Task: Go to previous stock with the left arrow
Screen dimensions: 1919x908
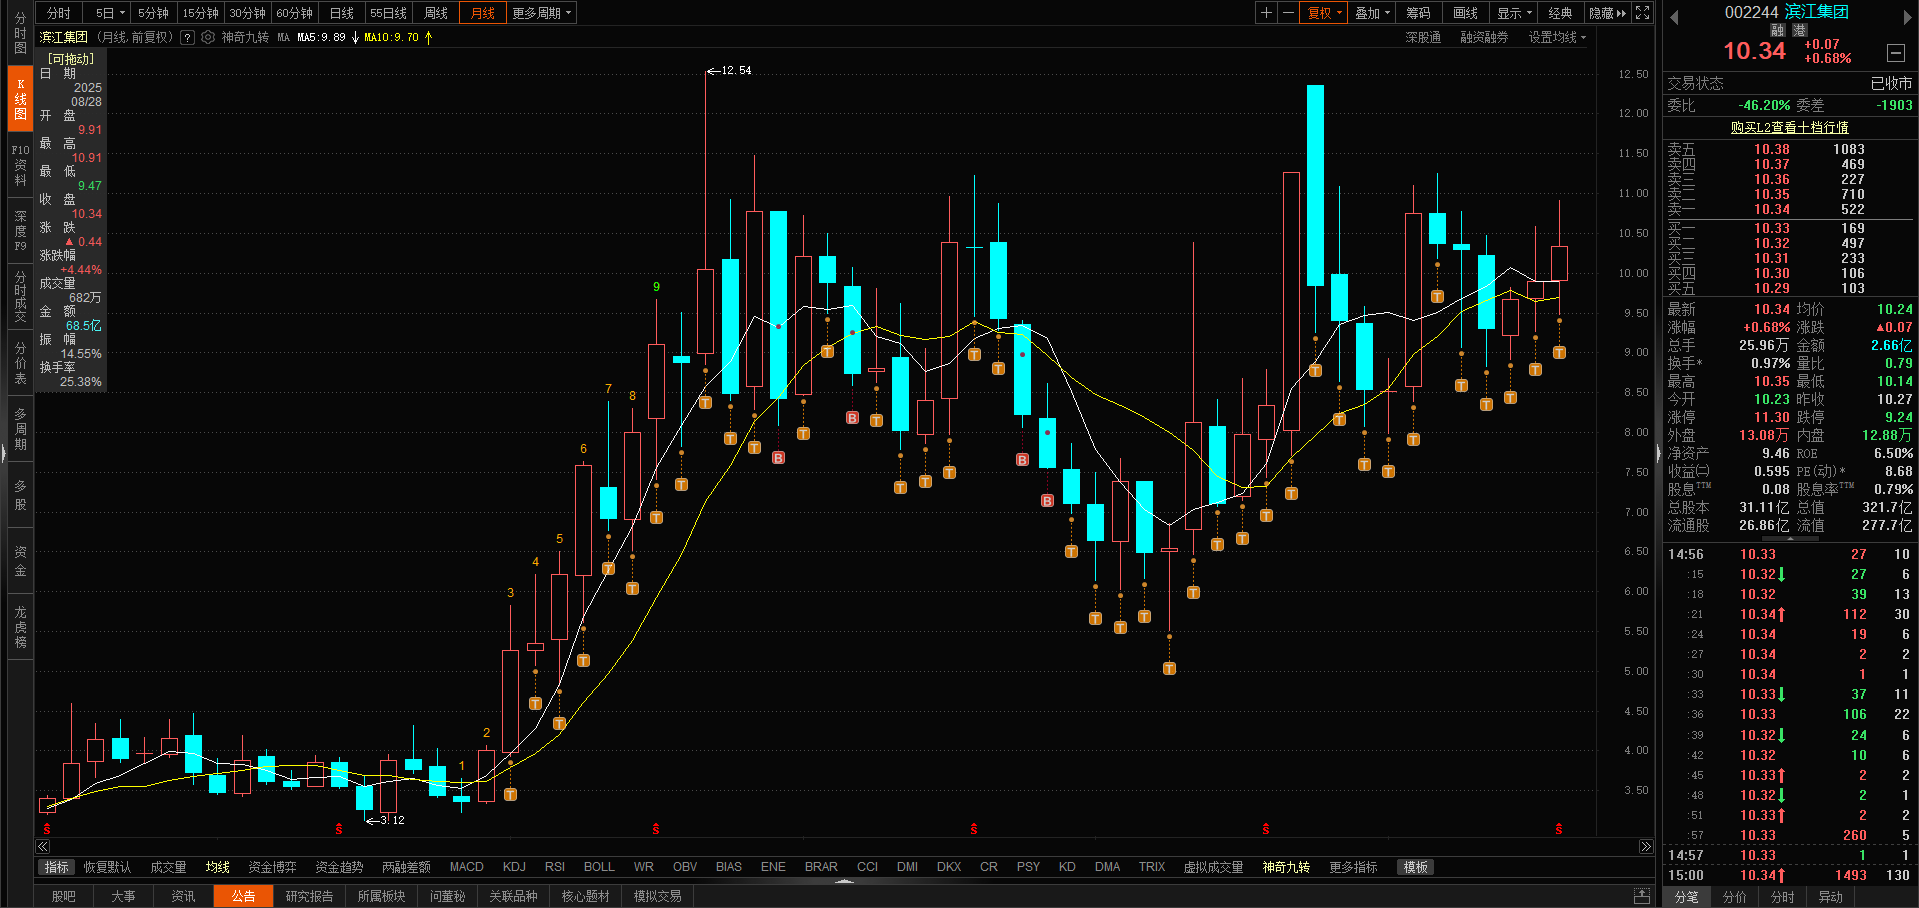Action: pyautogui.click(x=1674, y=17)
